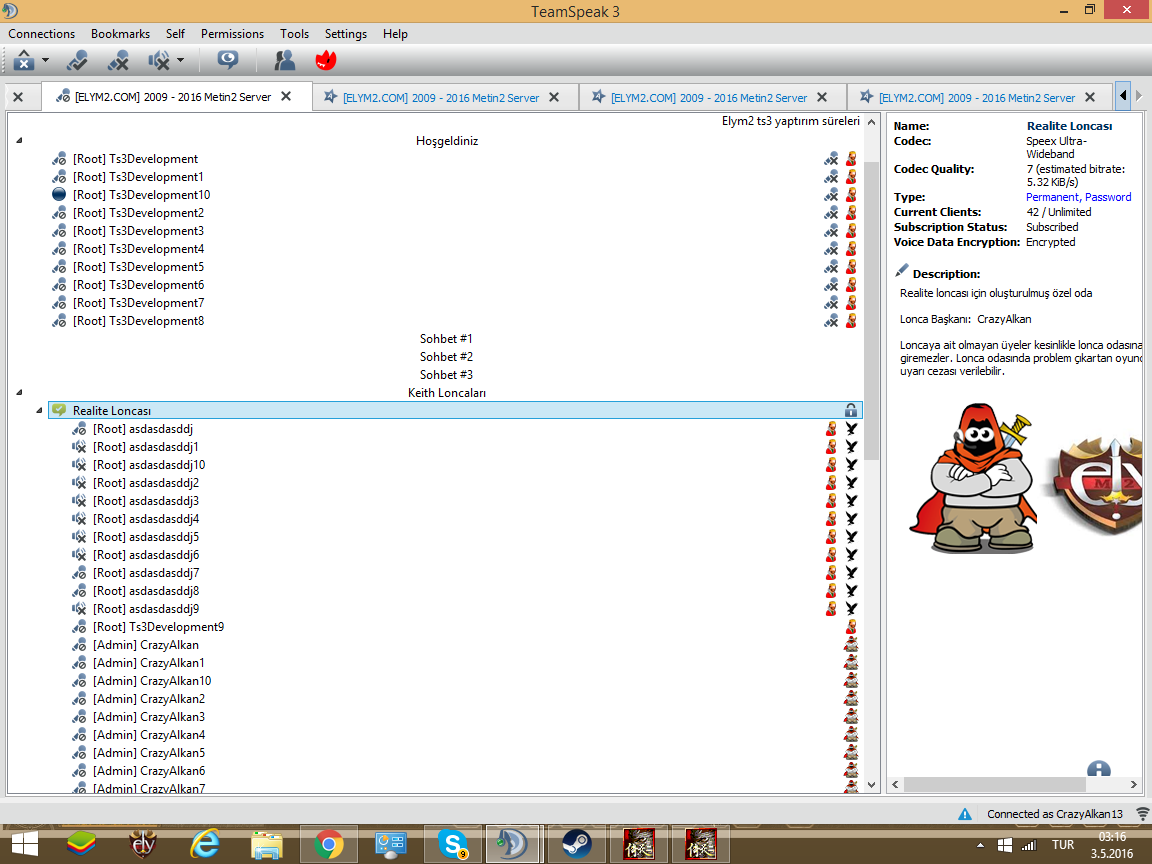1152x864 pixels.
Task: Select user [Root] asdasdasddj7
Action: (145, 573)
